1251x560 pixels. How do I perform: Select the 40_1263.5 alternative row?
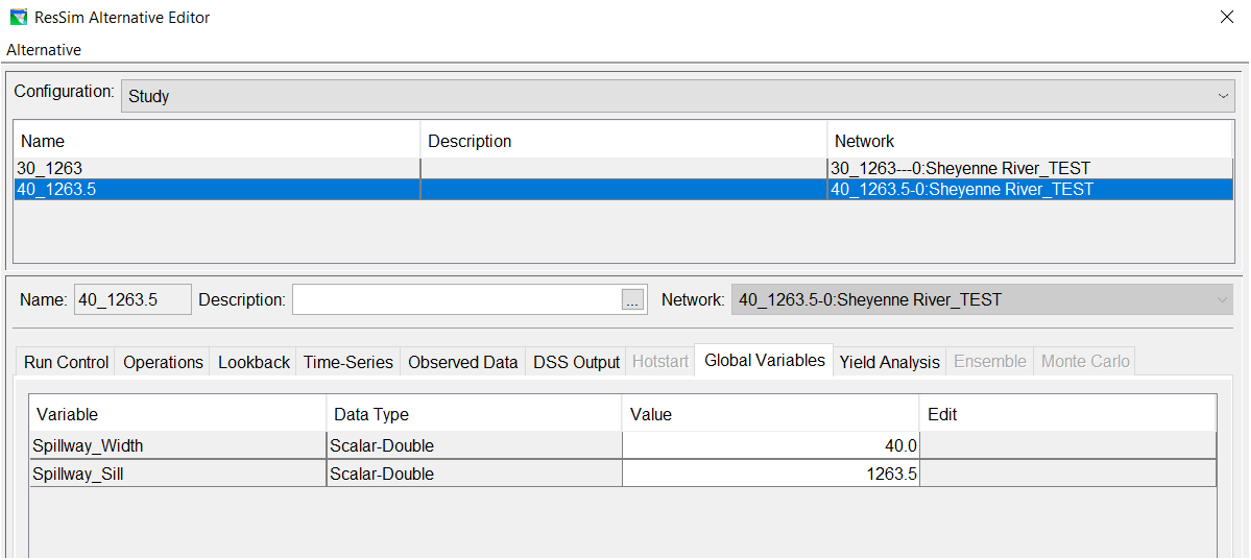(x=216, y=189)
